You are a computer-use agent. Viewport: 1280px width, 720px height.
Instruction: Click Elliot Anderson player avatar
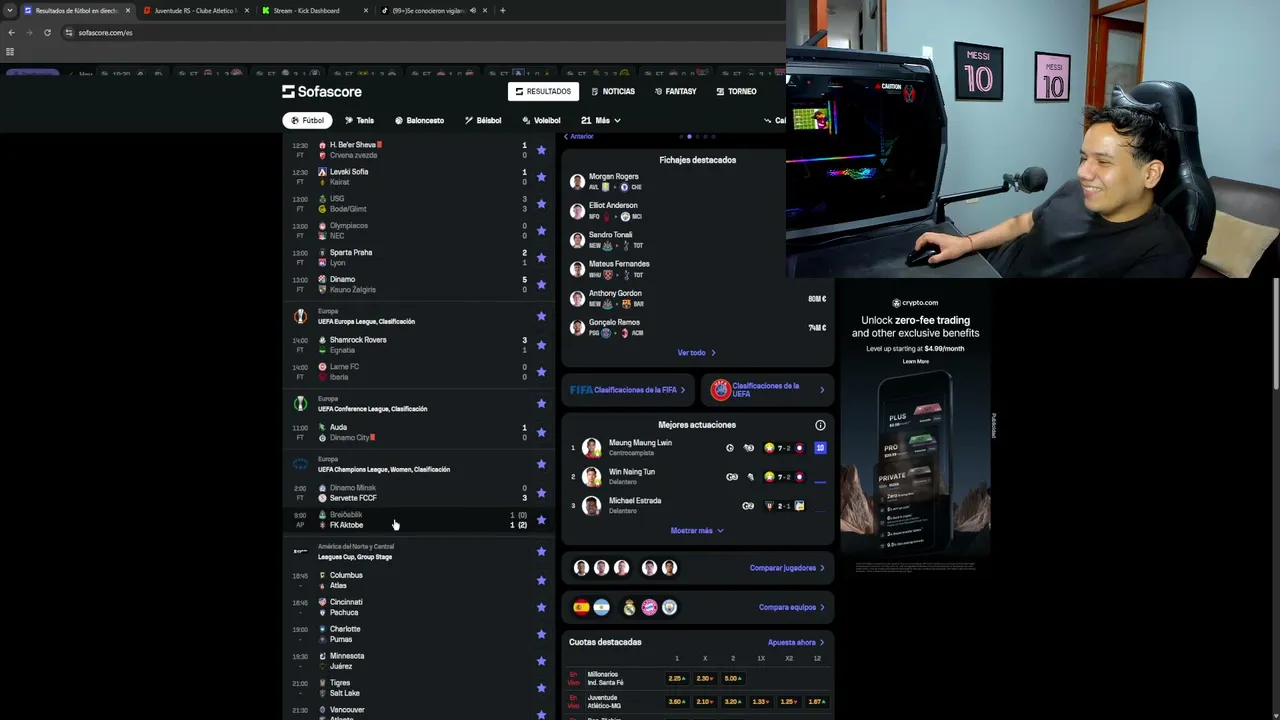577,211
